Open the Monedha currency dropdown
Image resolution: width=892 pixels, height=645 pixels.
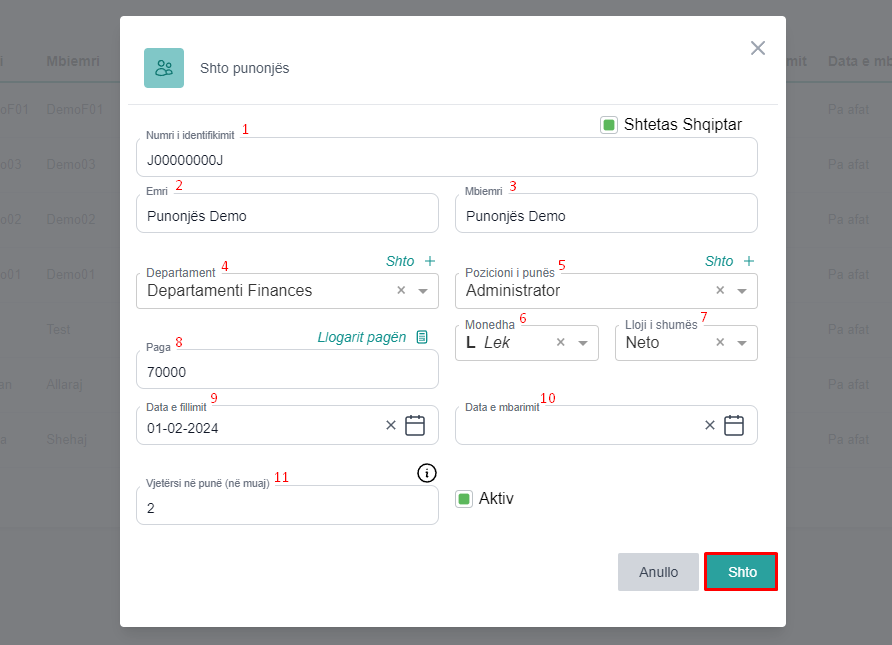point(583,343)
